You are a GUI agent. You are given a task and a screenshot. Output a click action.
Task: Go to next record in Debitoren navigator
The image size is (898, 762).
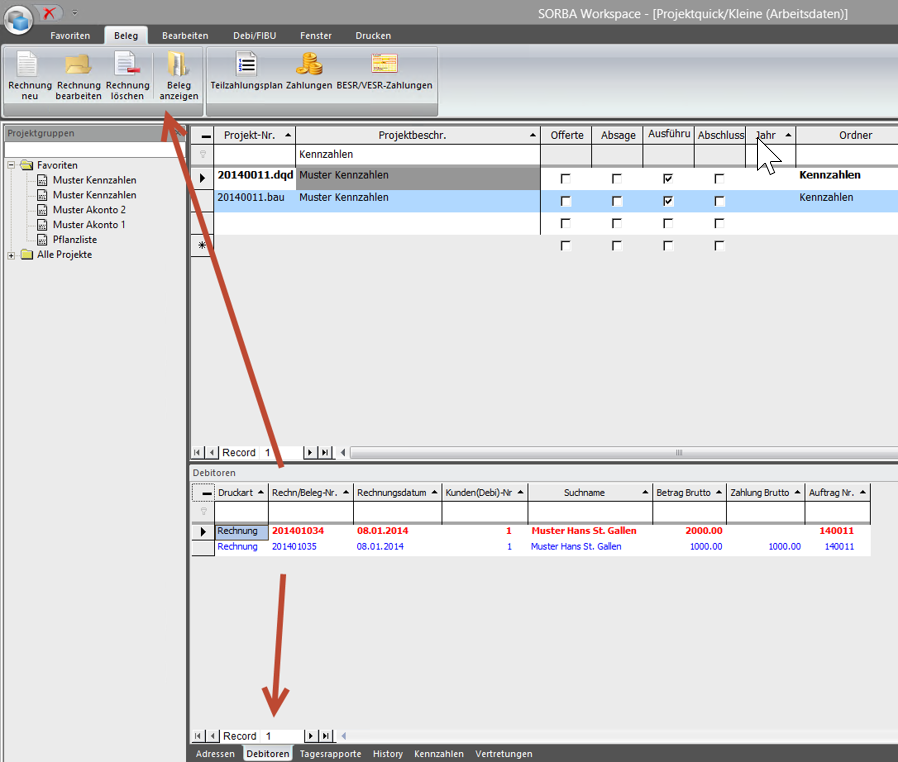coord(310,736)
